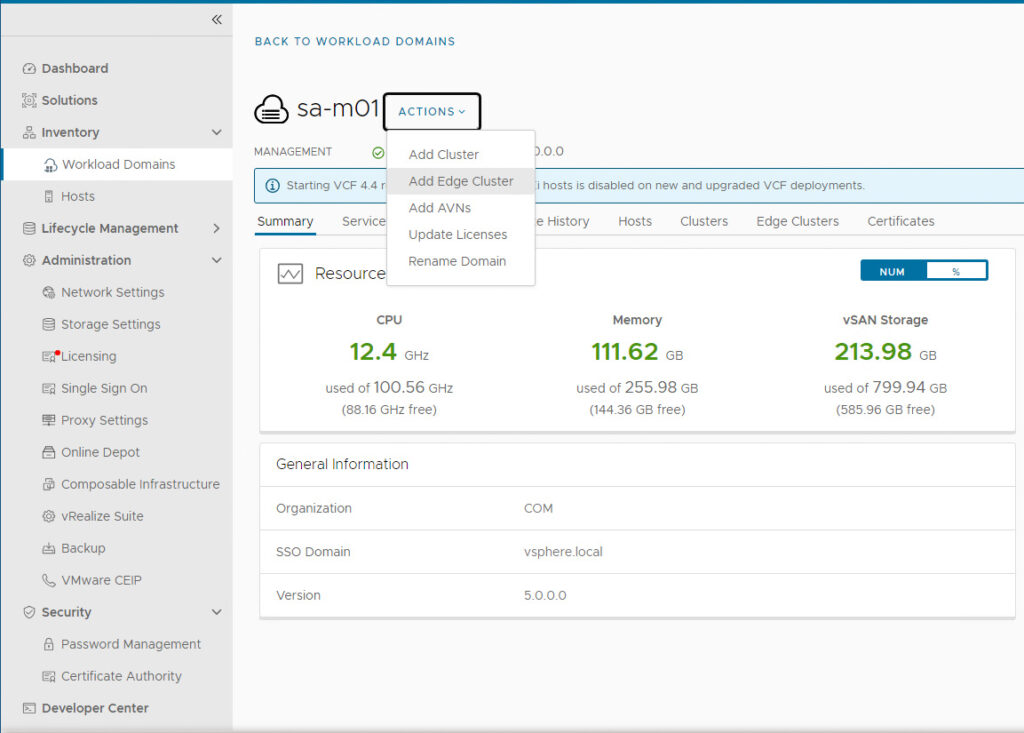Open Storage Settings page
The width and height of the screenshot is (1024, 733).
[110, 325]
